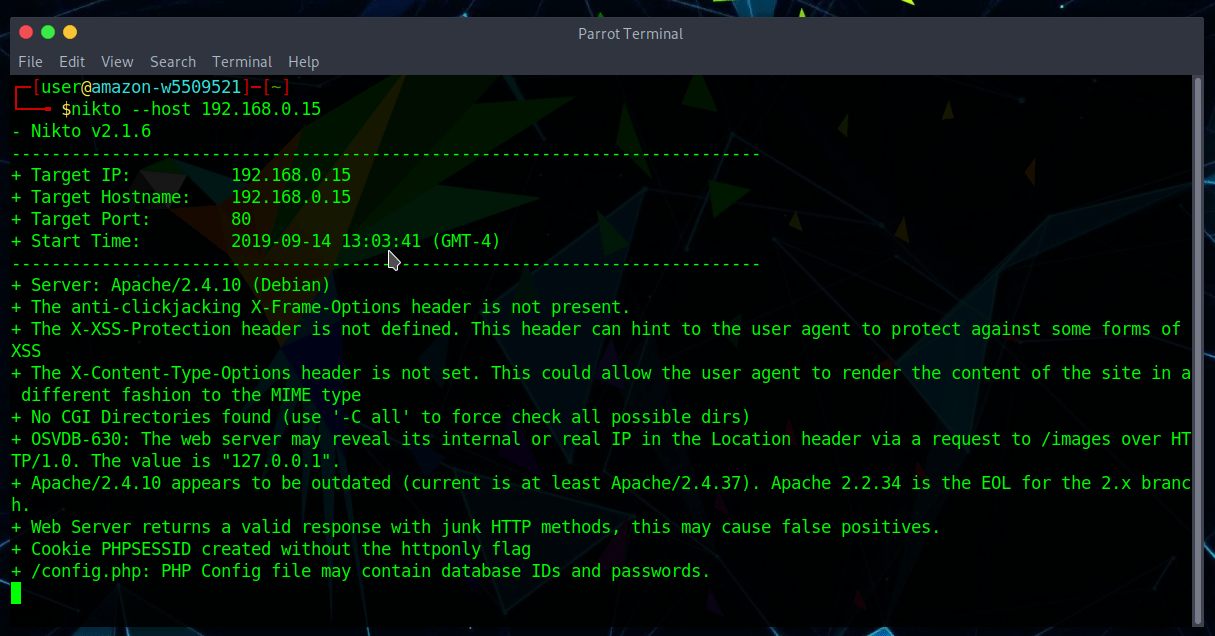The image size is (1215, 636).
Task: Open the View menu
Action: coord(117,62)
